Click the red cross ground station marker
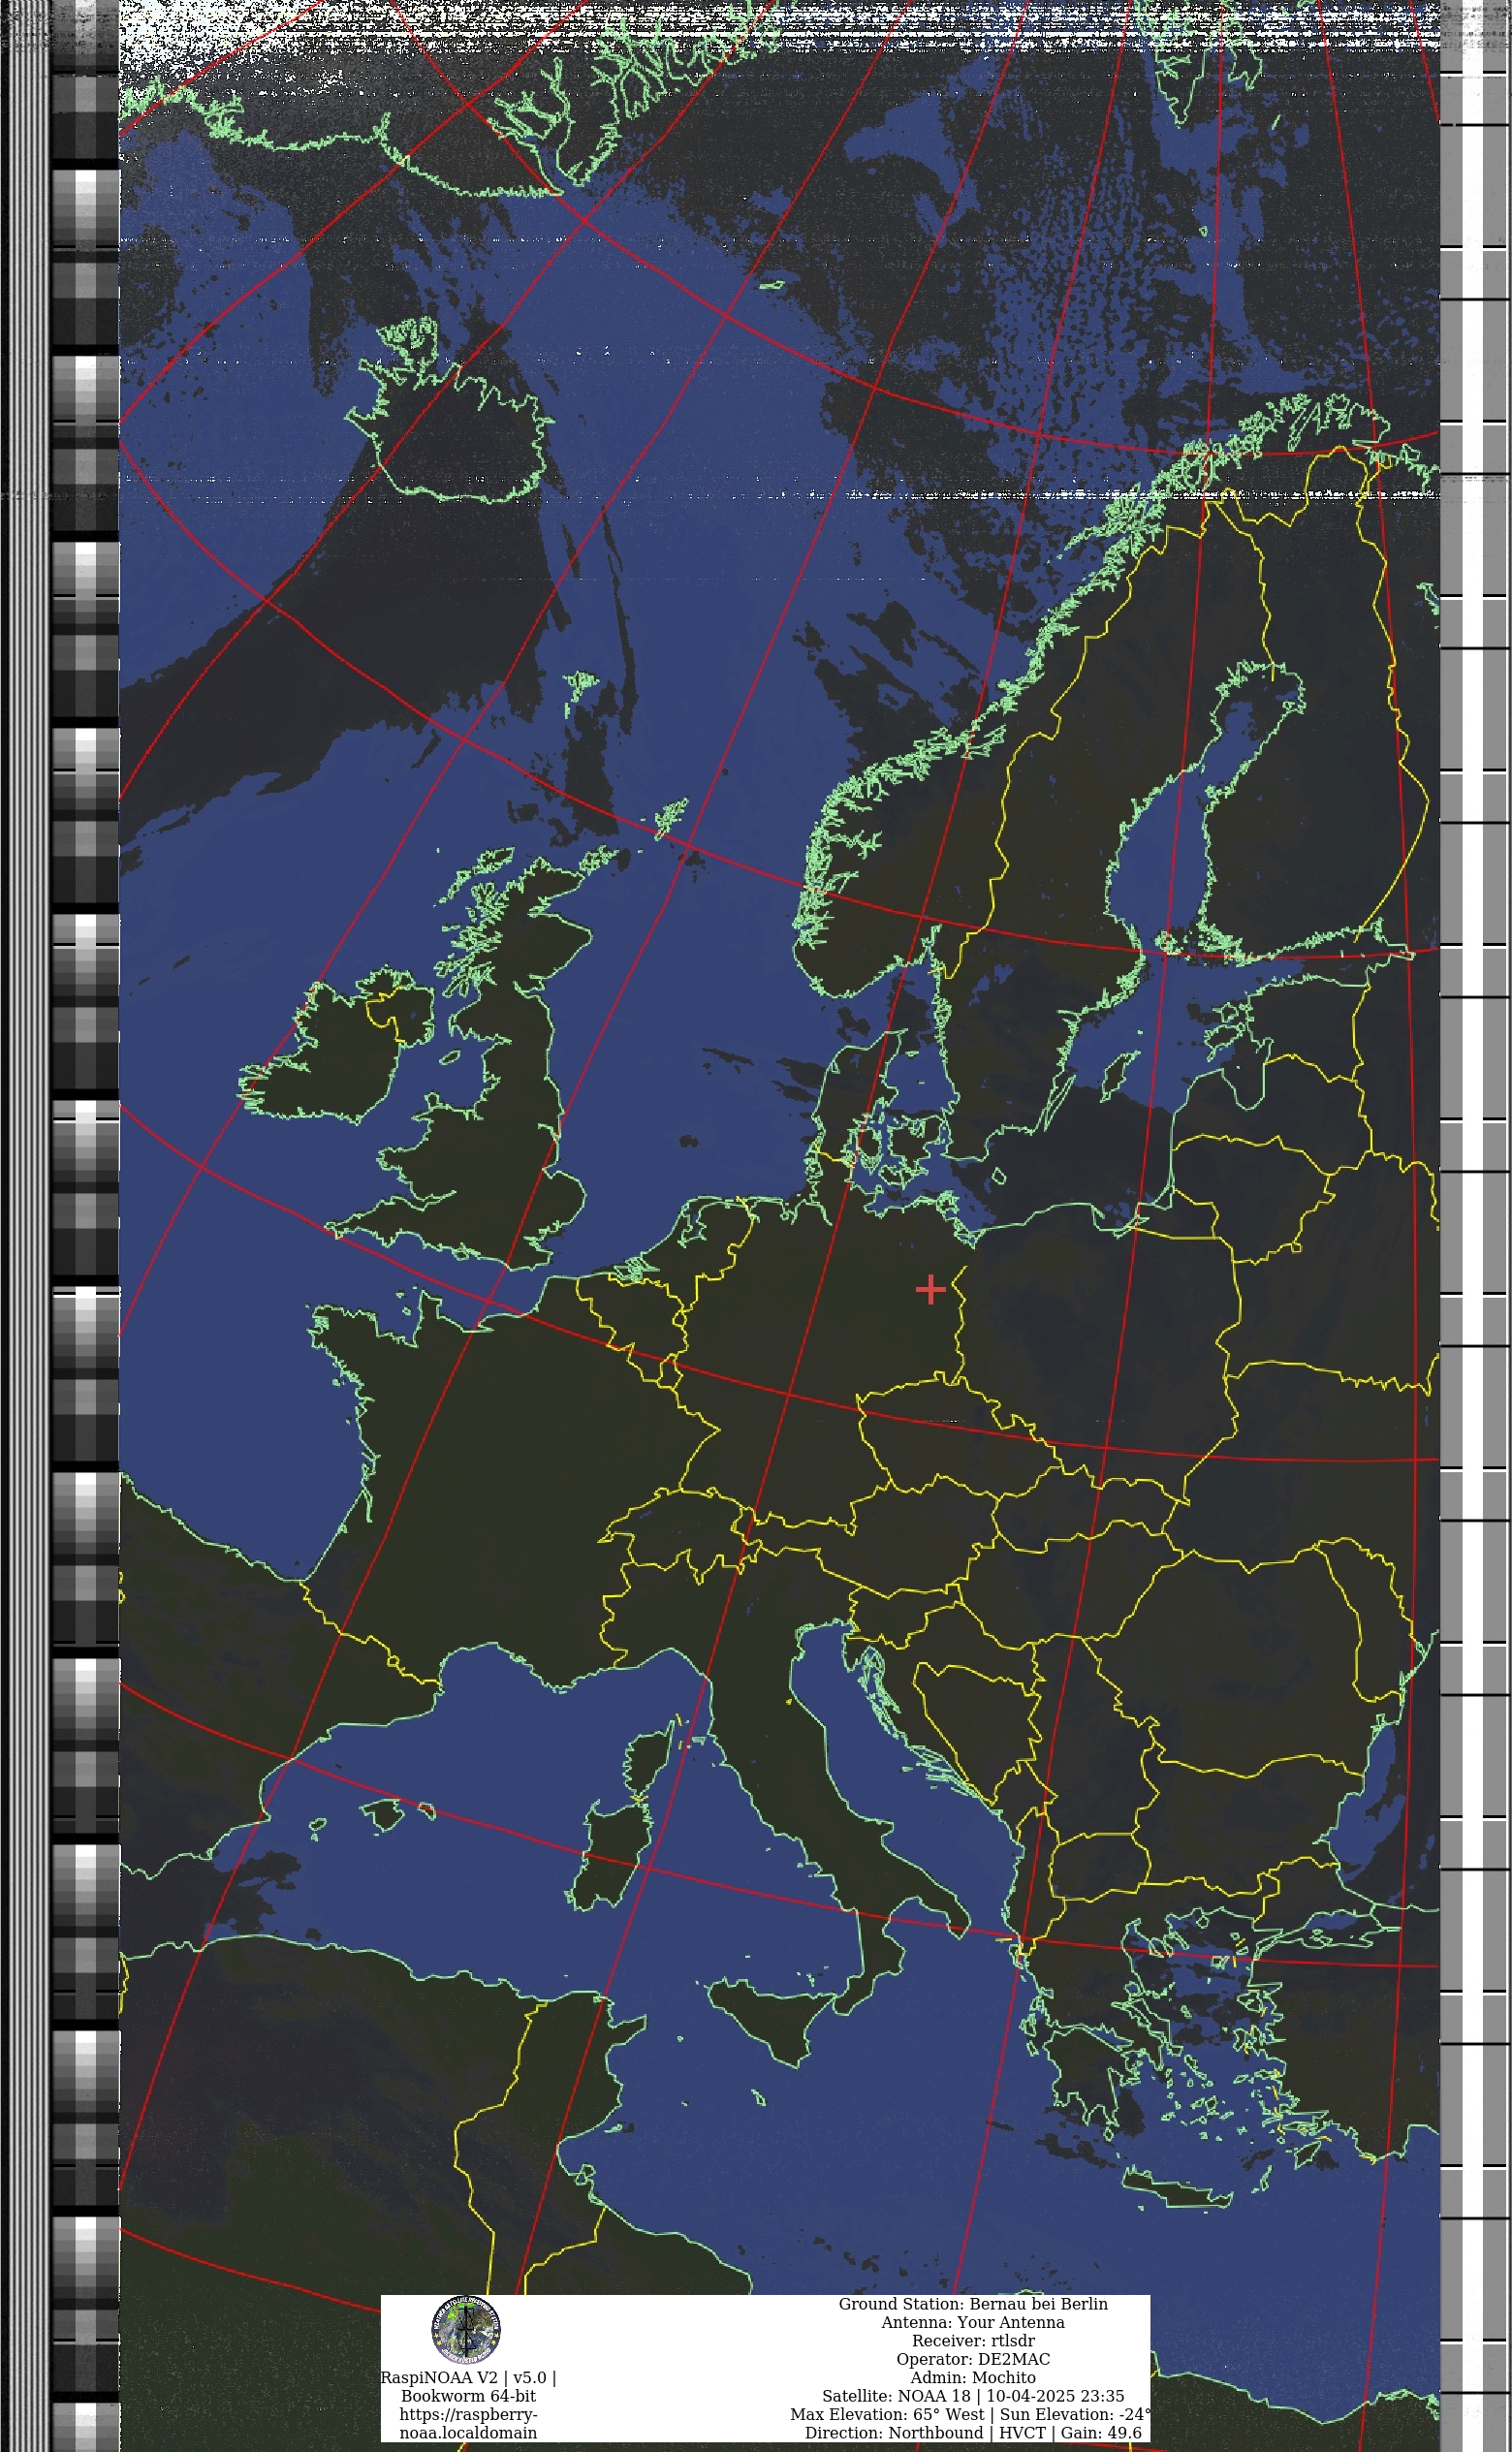 930,1290
